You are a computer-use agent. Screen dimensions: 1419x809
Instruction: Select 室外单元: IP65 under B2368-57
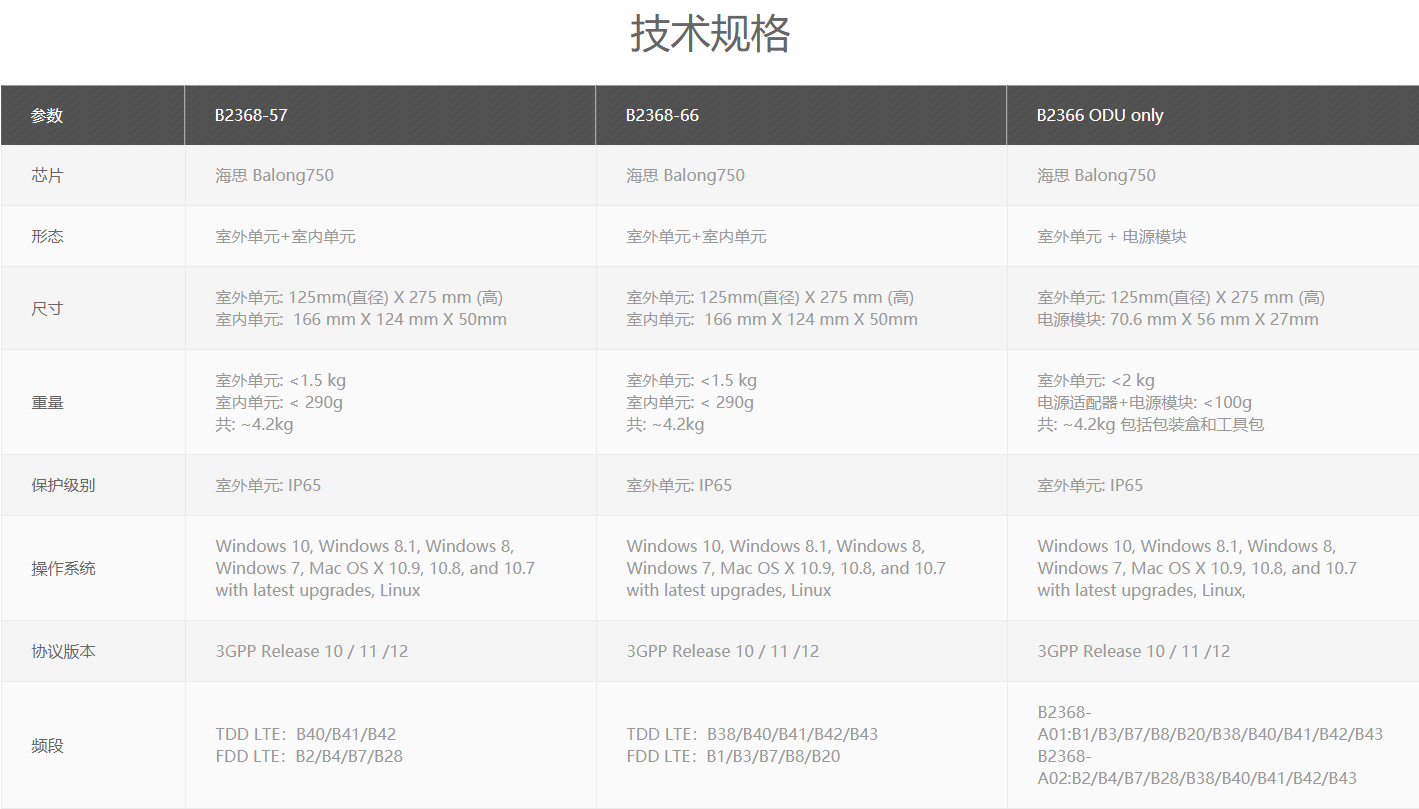tap(268, 485)
